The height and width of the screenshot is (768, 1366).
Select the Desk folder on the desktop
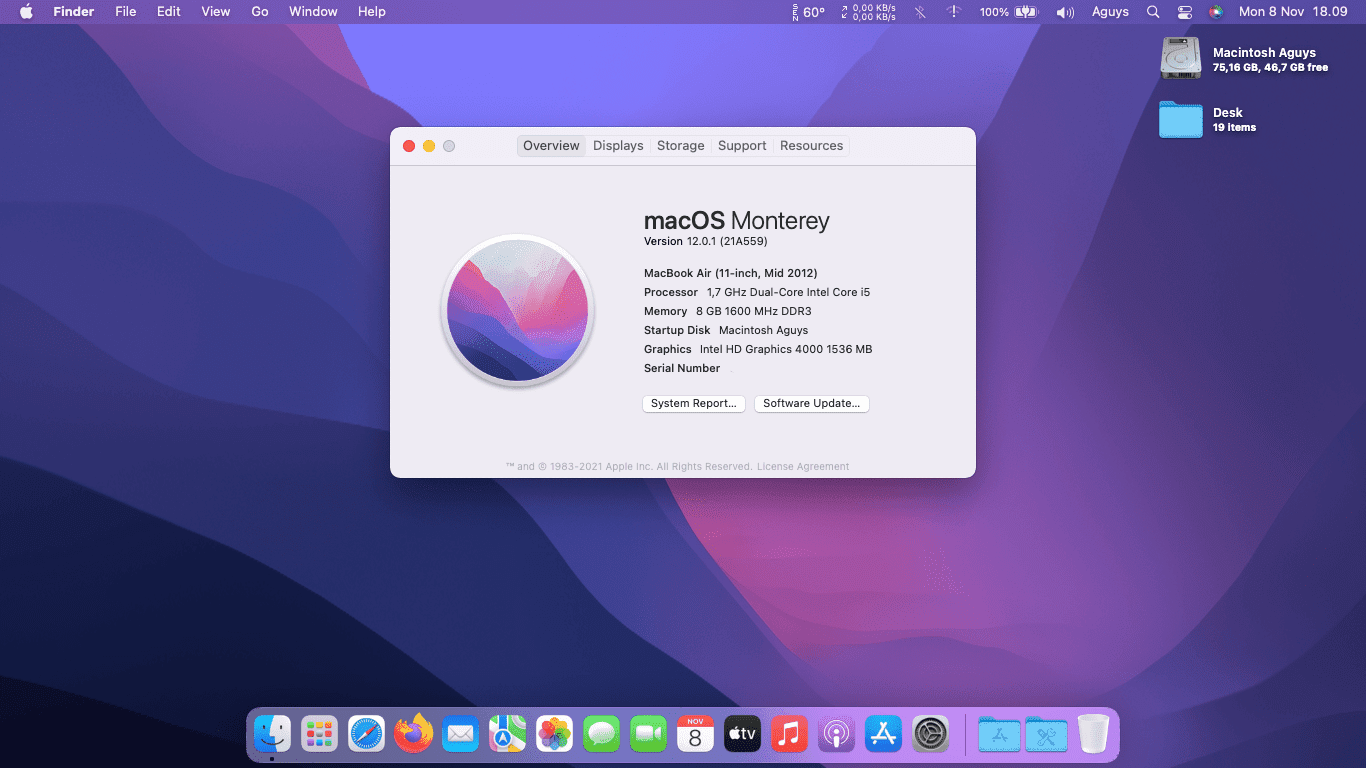pyautogui.click(x=1180, y=119)
